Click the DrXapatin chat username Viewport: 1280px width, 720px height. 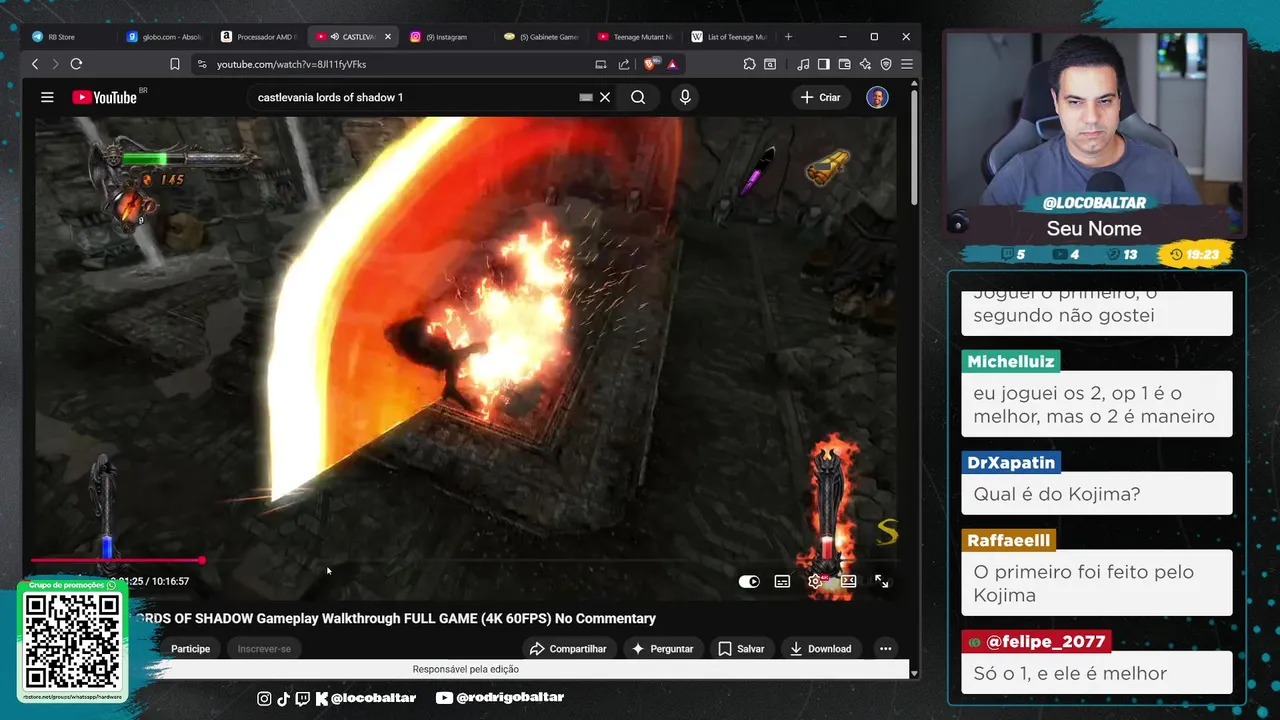point(1011,463)
